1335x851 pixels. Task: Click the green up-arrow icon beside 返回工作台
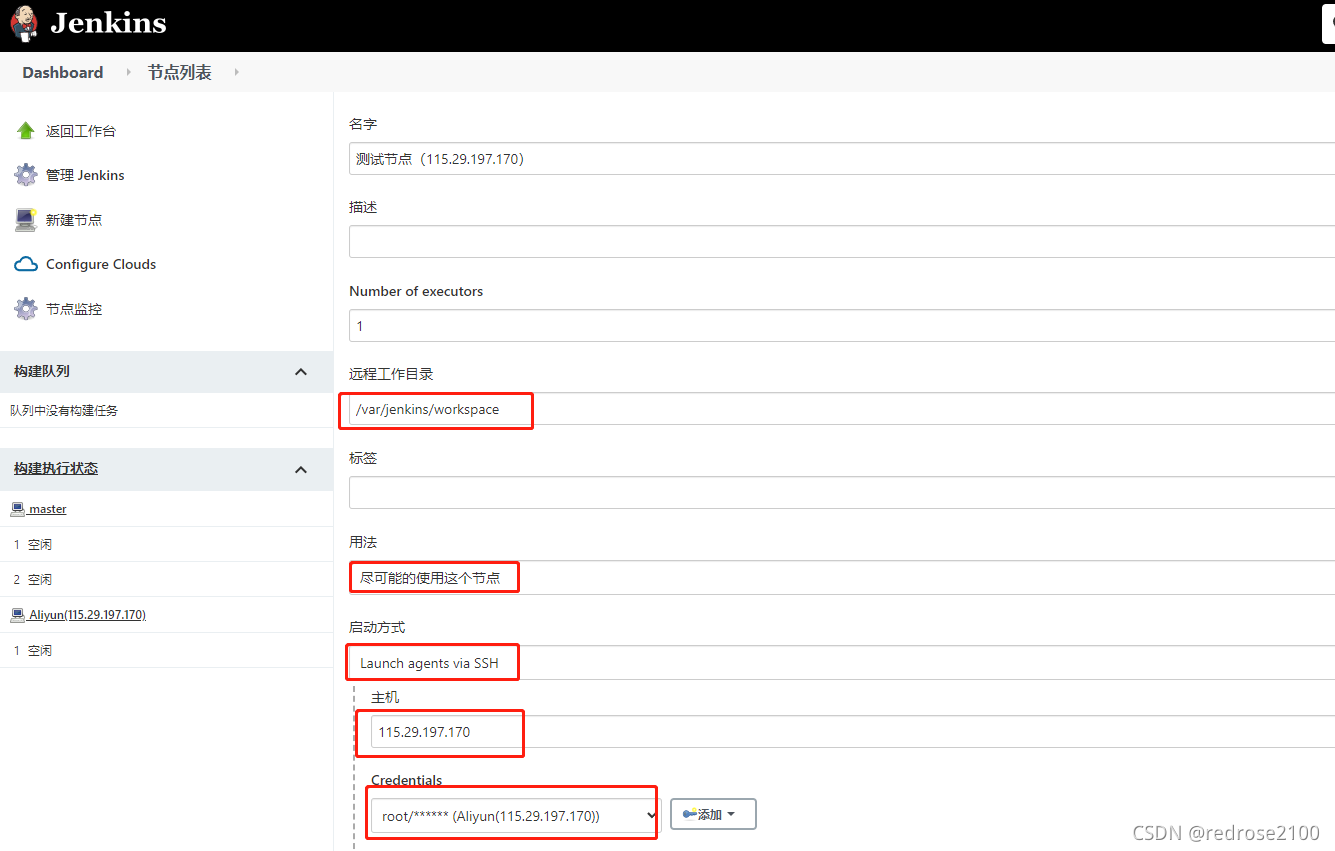coord(26,131)
